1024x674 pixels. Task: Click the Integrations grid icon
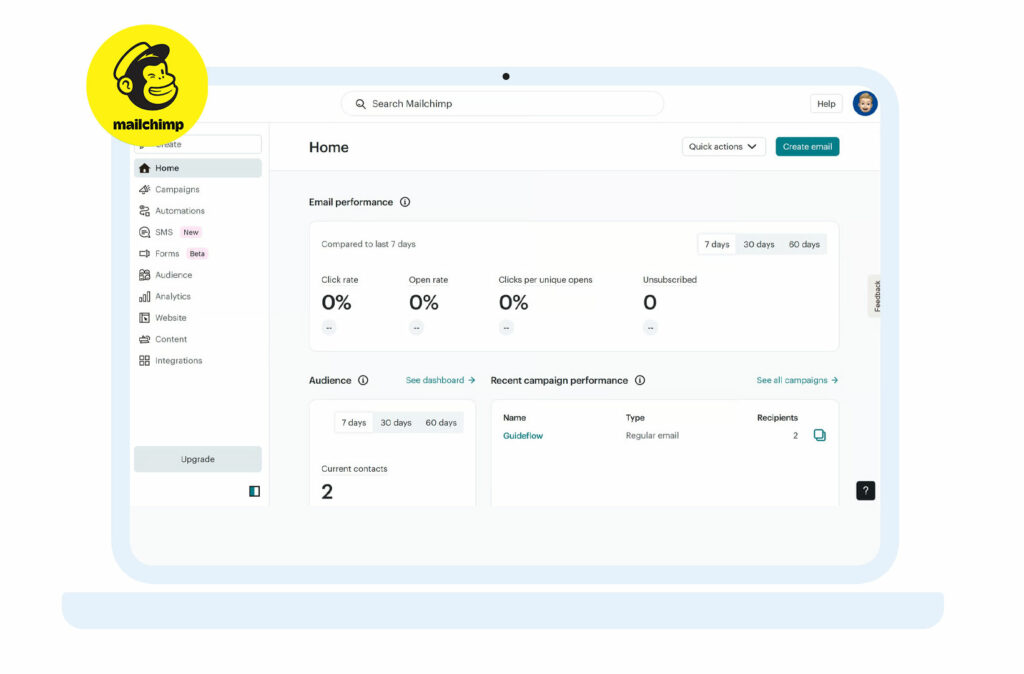(144, 361)
